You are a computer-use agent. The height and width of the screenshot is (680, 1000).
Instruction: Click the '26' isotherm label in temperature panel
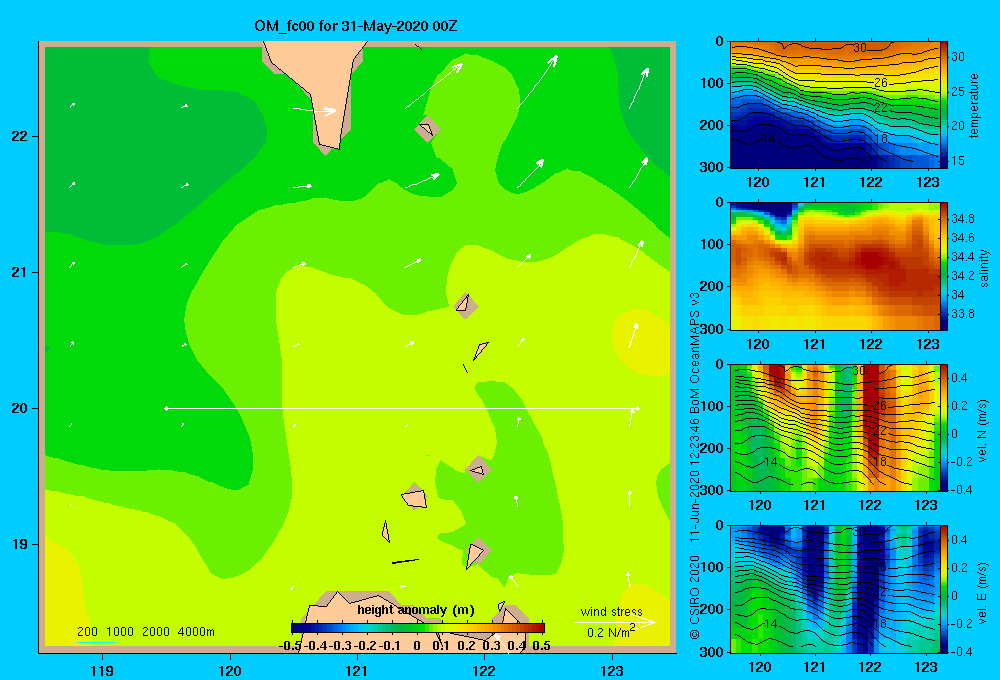[x=881, y=83]
